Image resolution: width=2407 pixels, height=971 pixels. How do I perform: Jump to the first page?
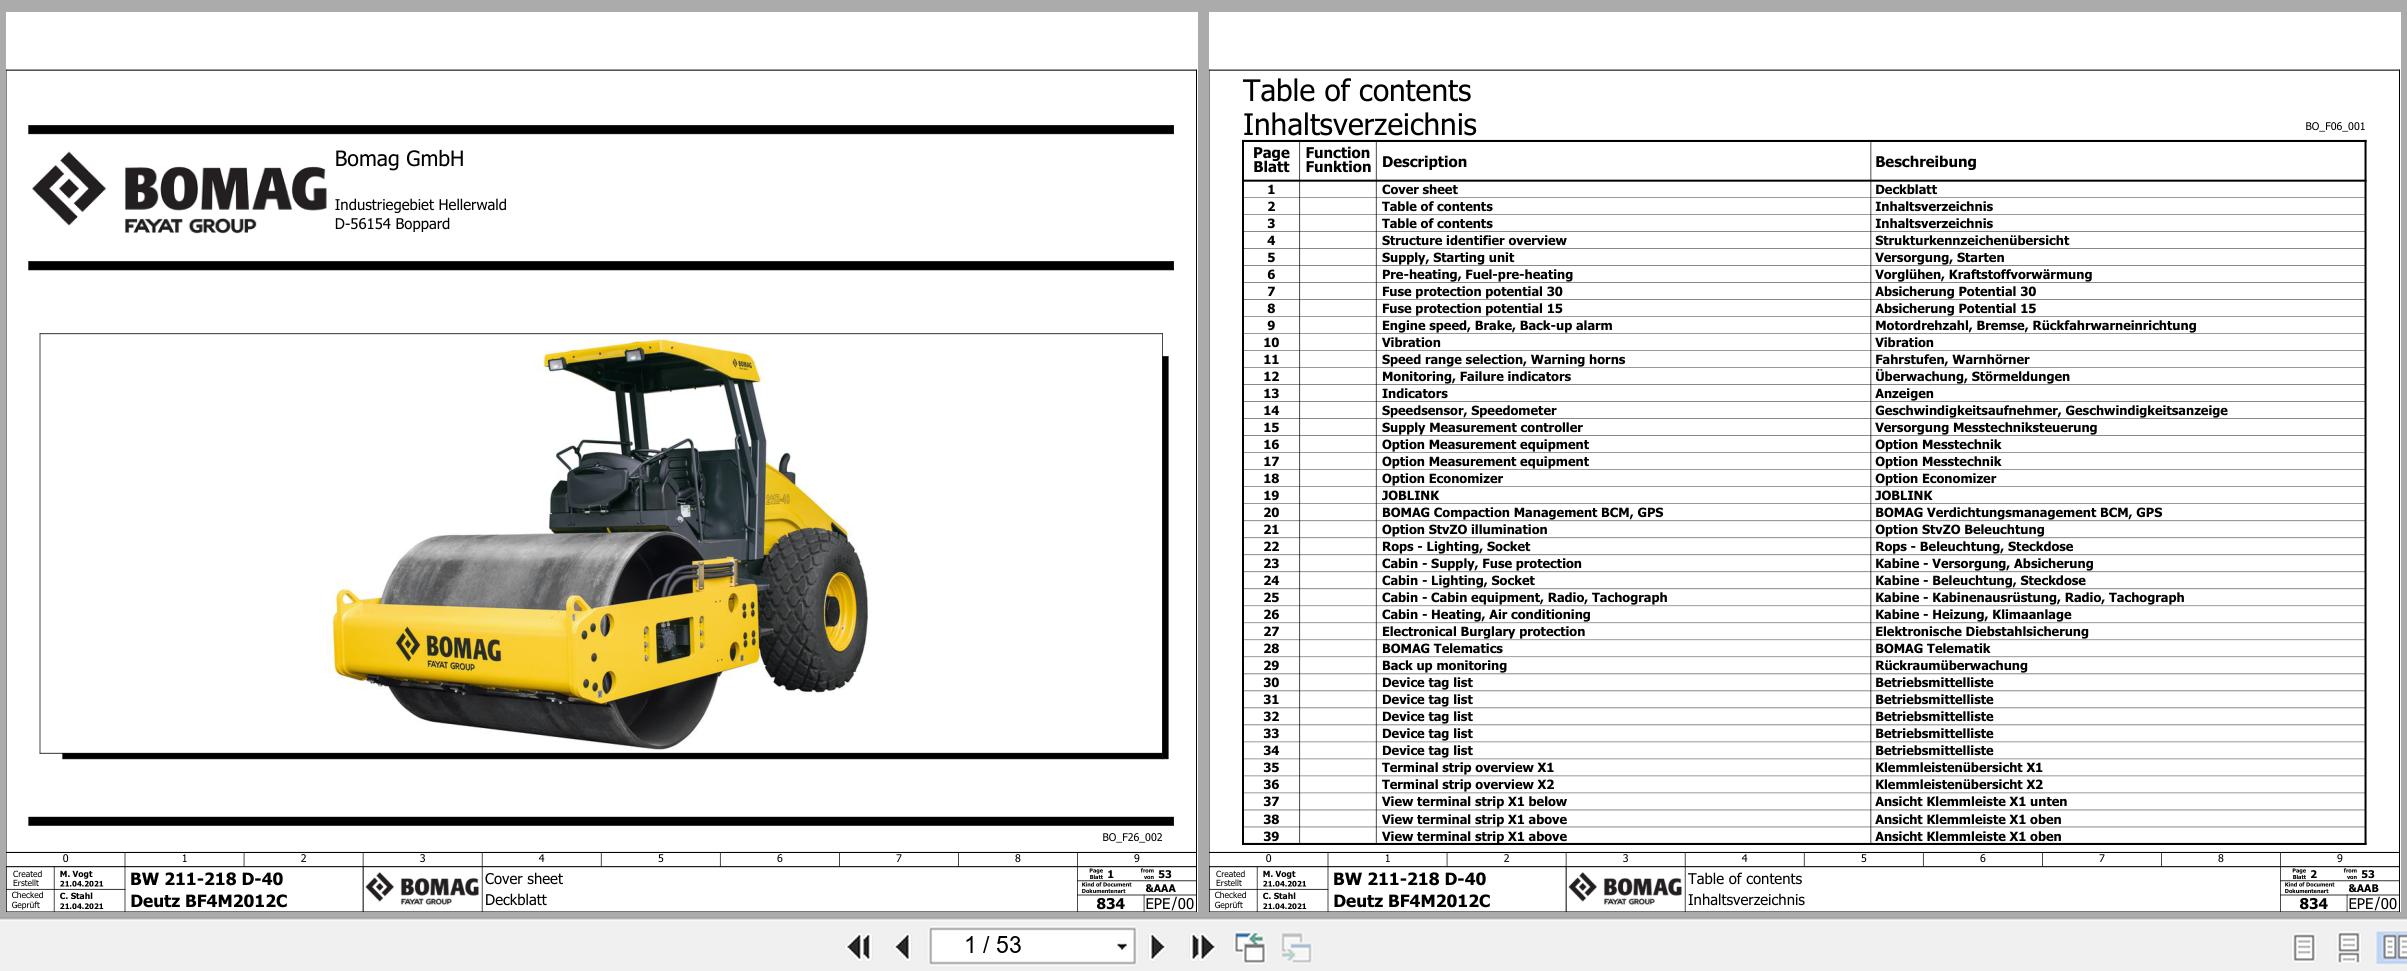pyautogui.click(x=858, y=945)
